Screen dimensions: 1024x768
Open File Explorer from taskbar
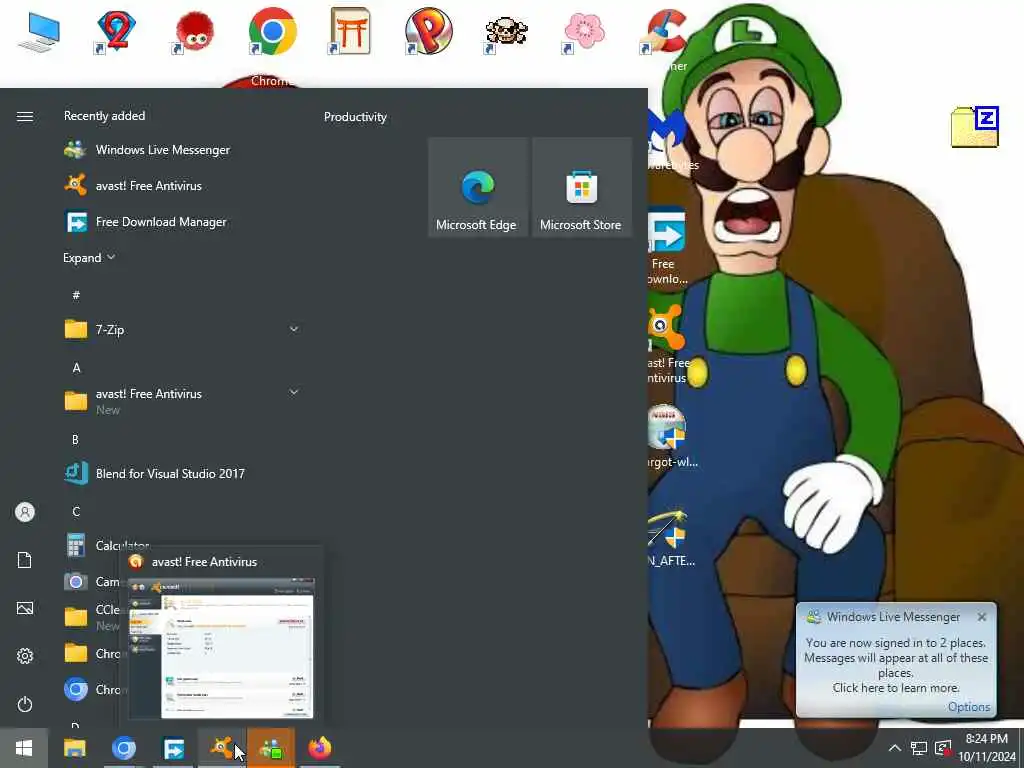coord(74,748)
